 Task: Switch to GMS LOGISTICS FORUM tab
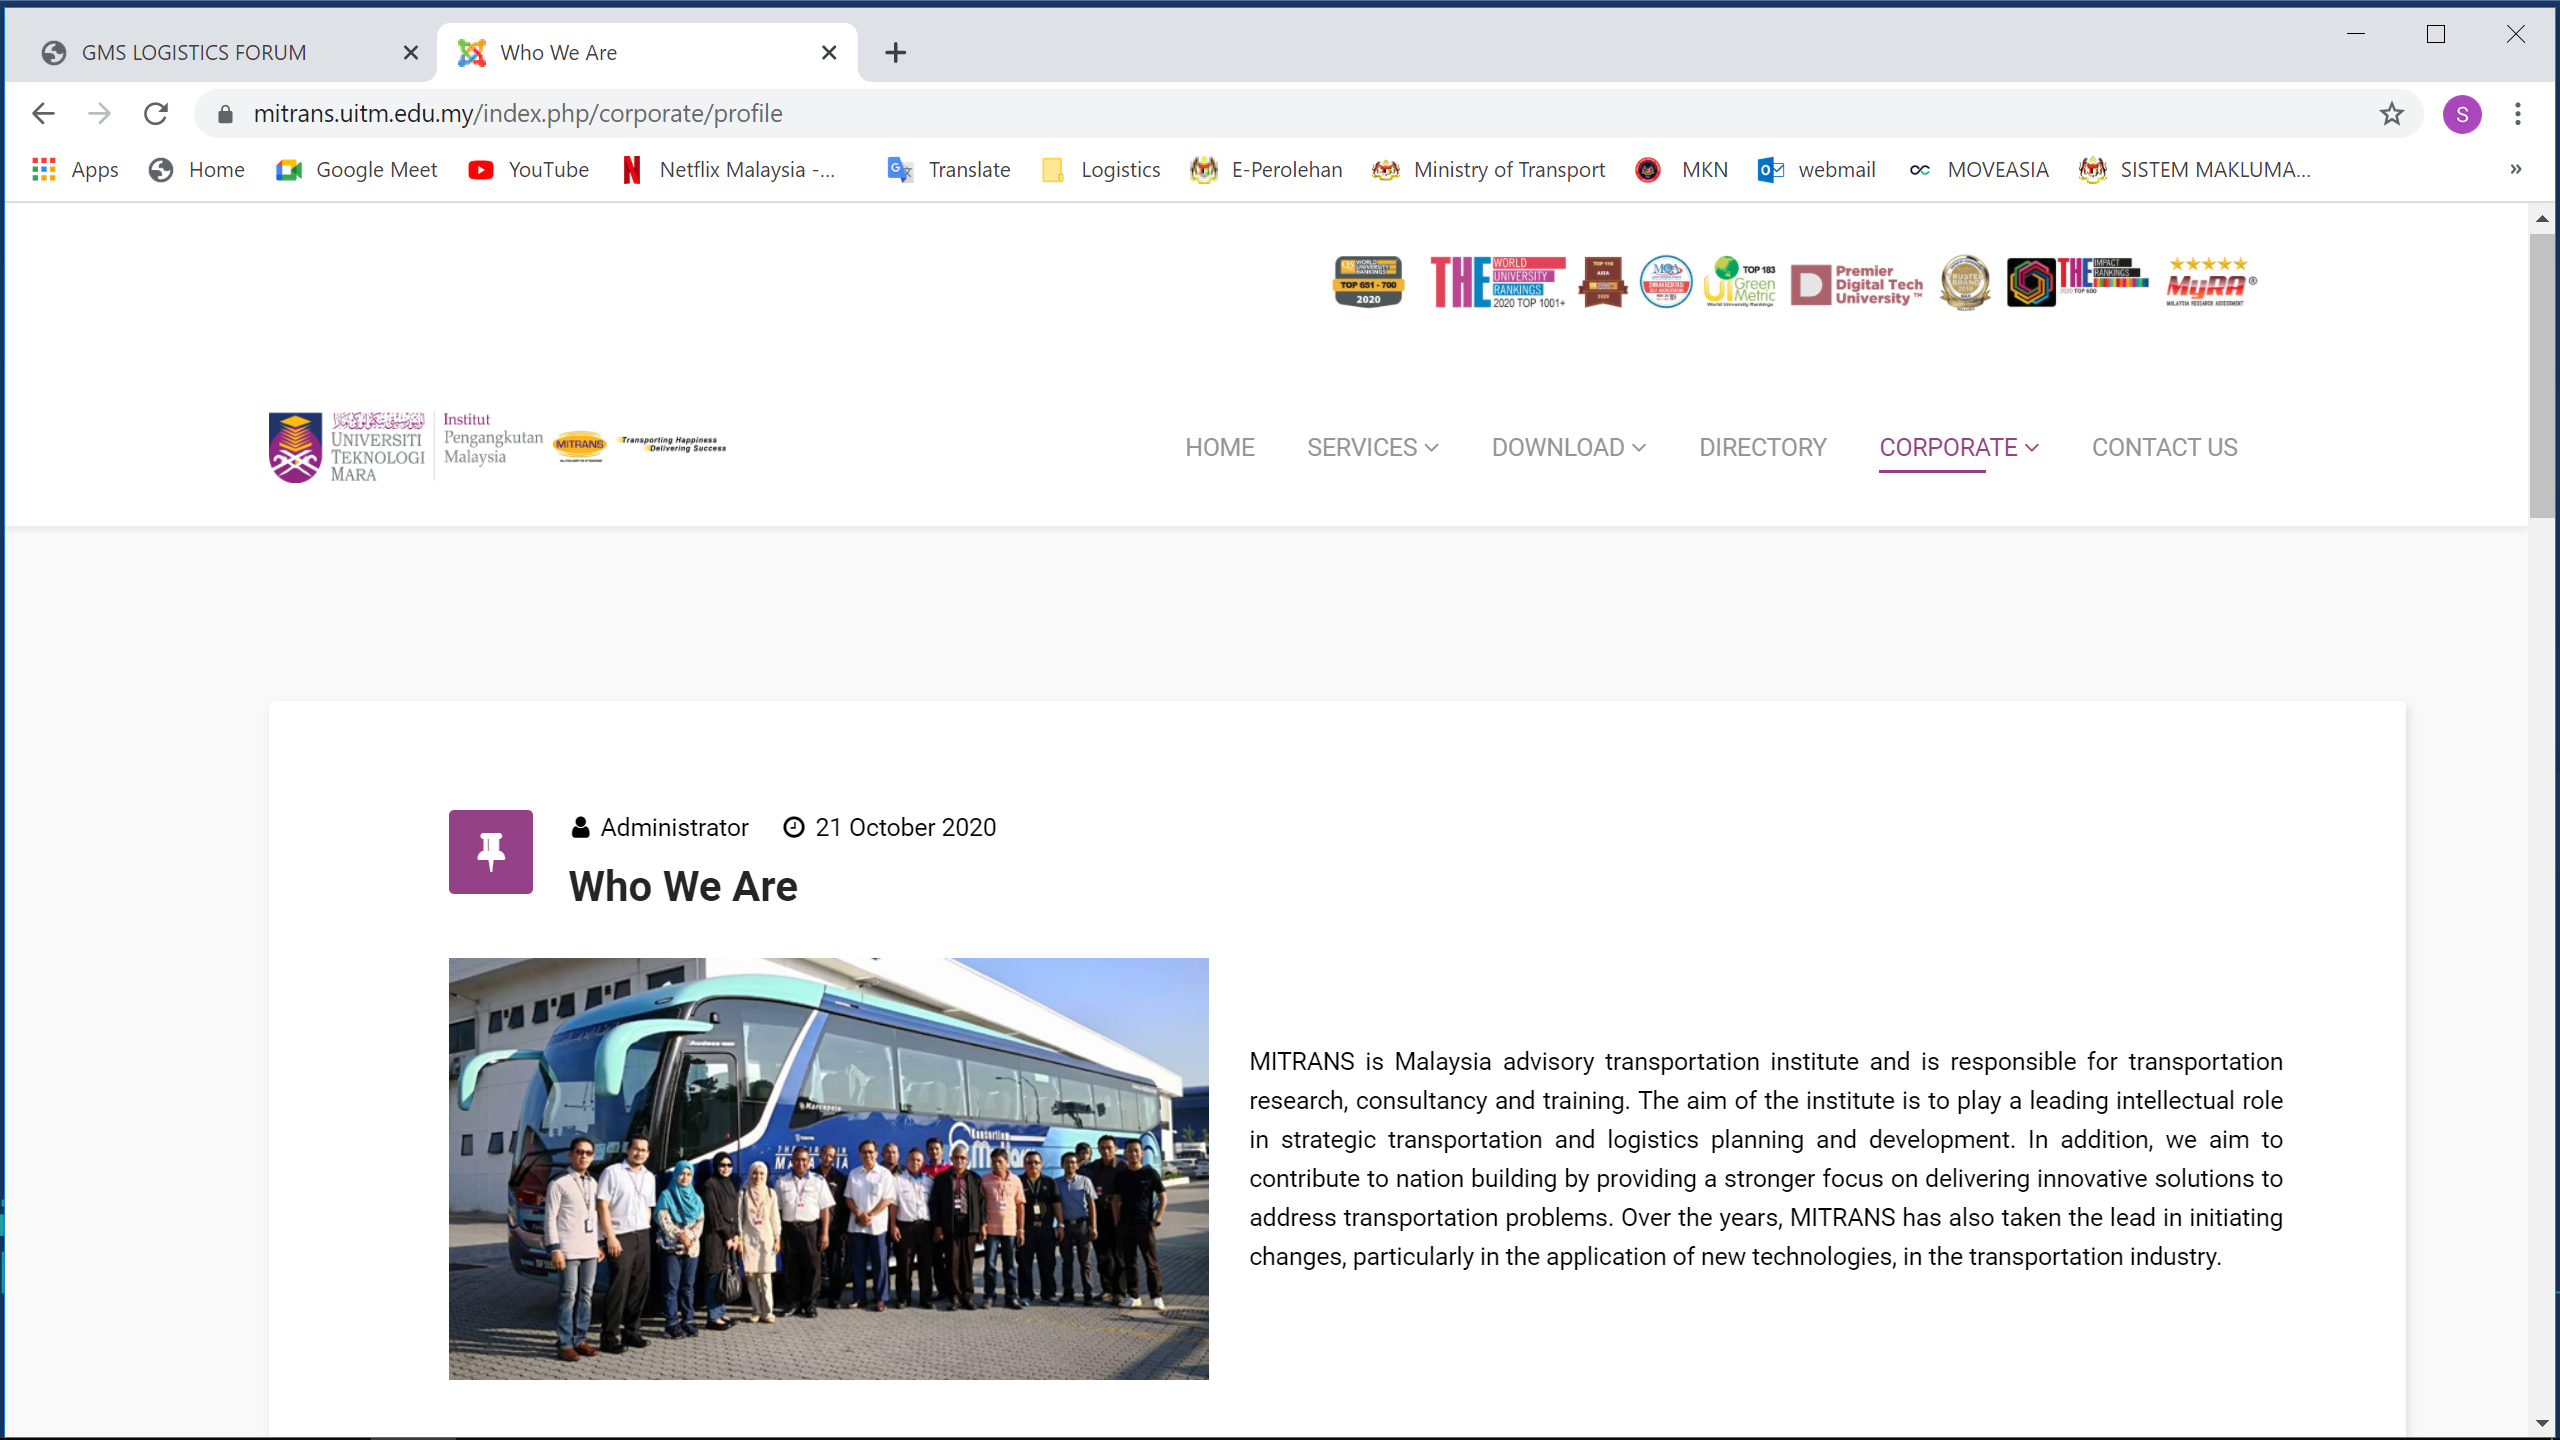tap(220, 53)
